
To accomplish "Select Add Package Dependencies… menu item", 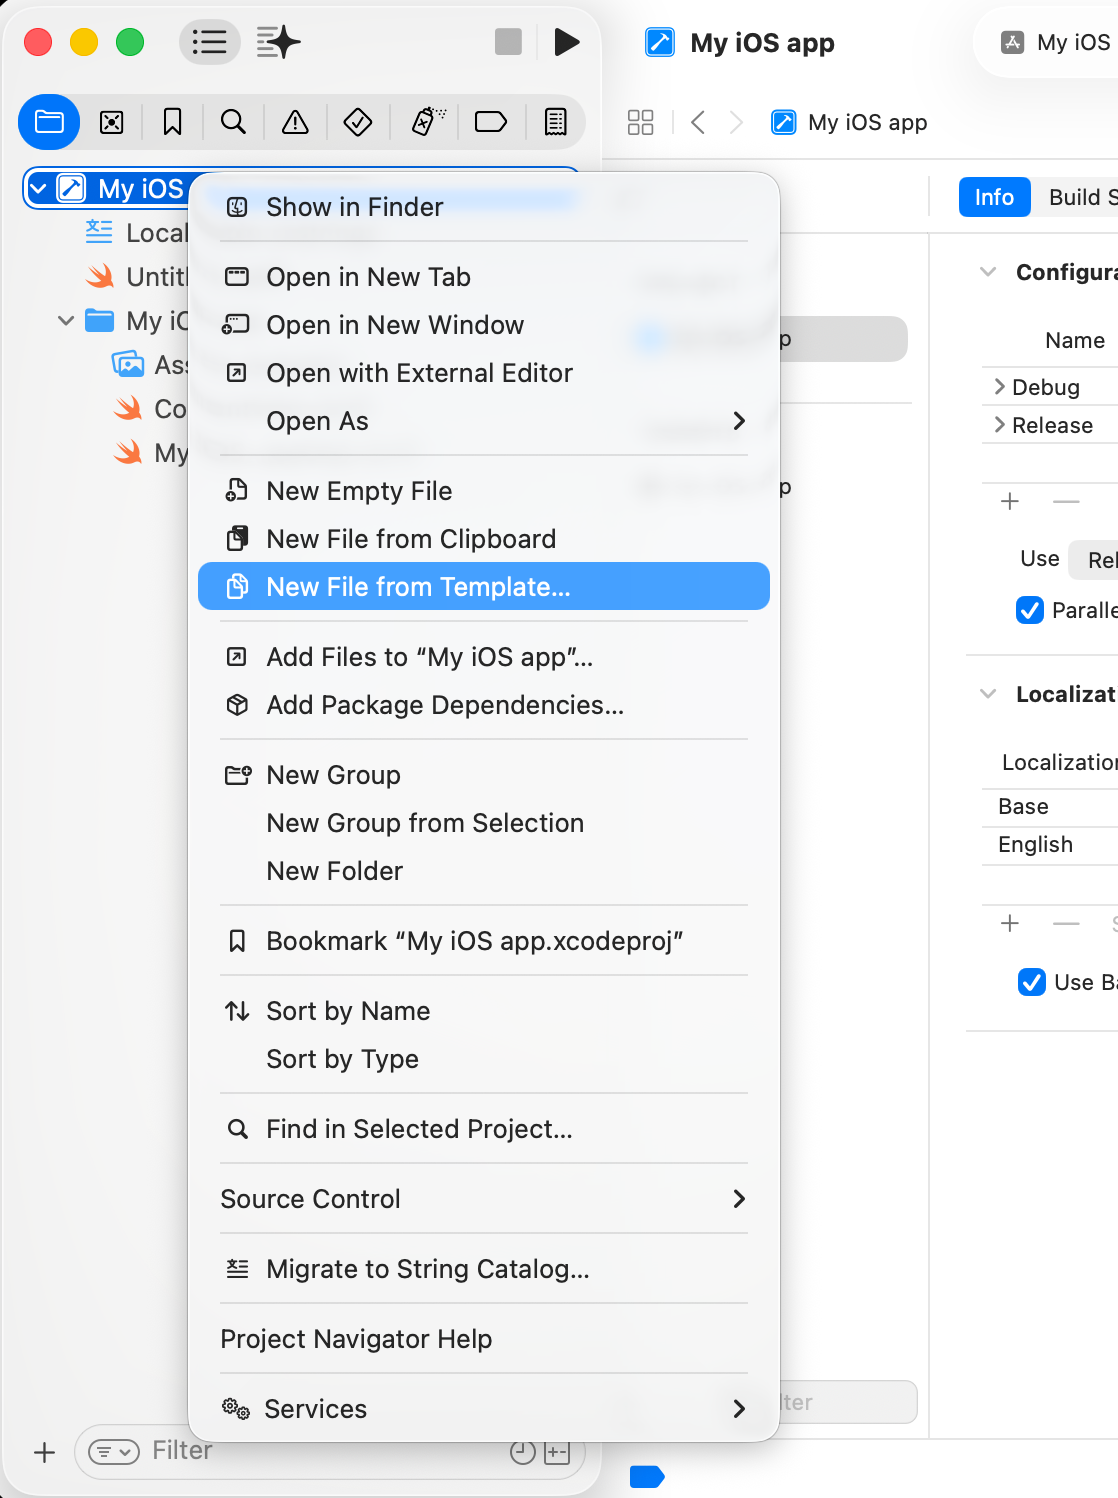I will point(444,705).
